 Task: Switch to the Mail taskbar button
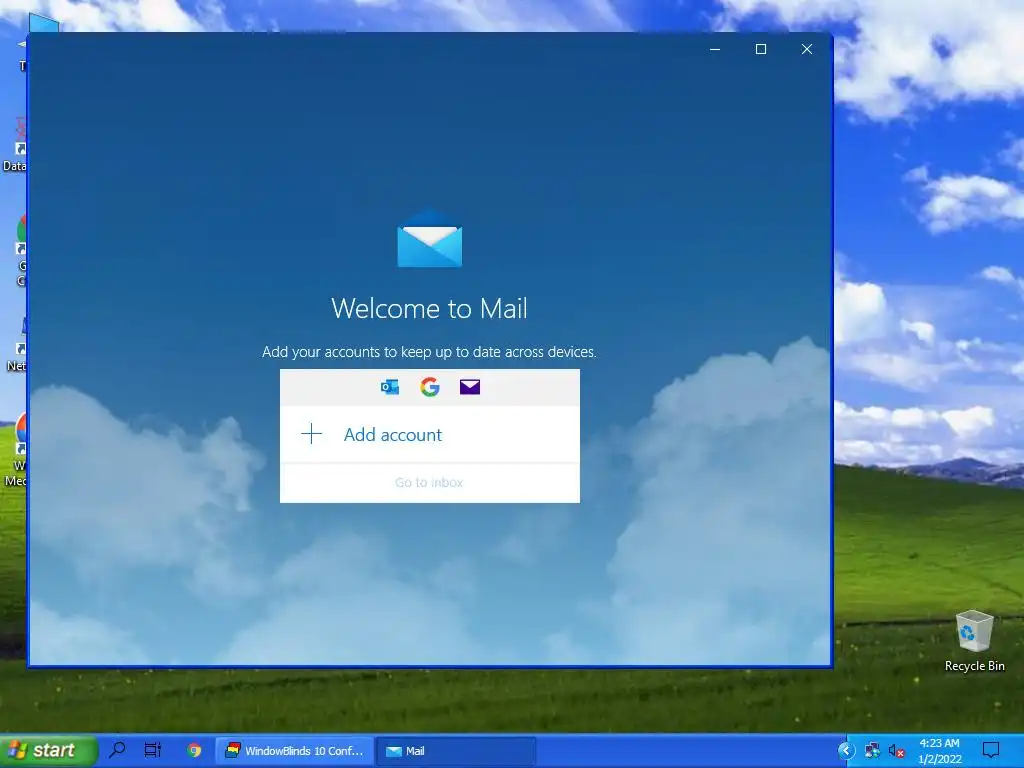(456, 751)
